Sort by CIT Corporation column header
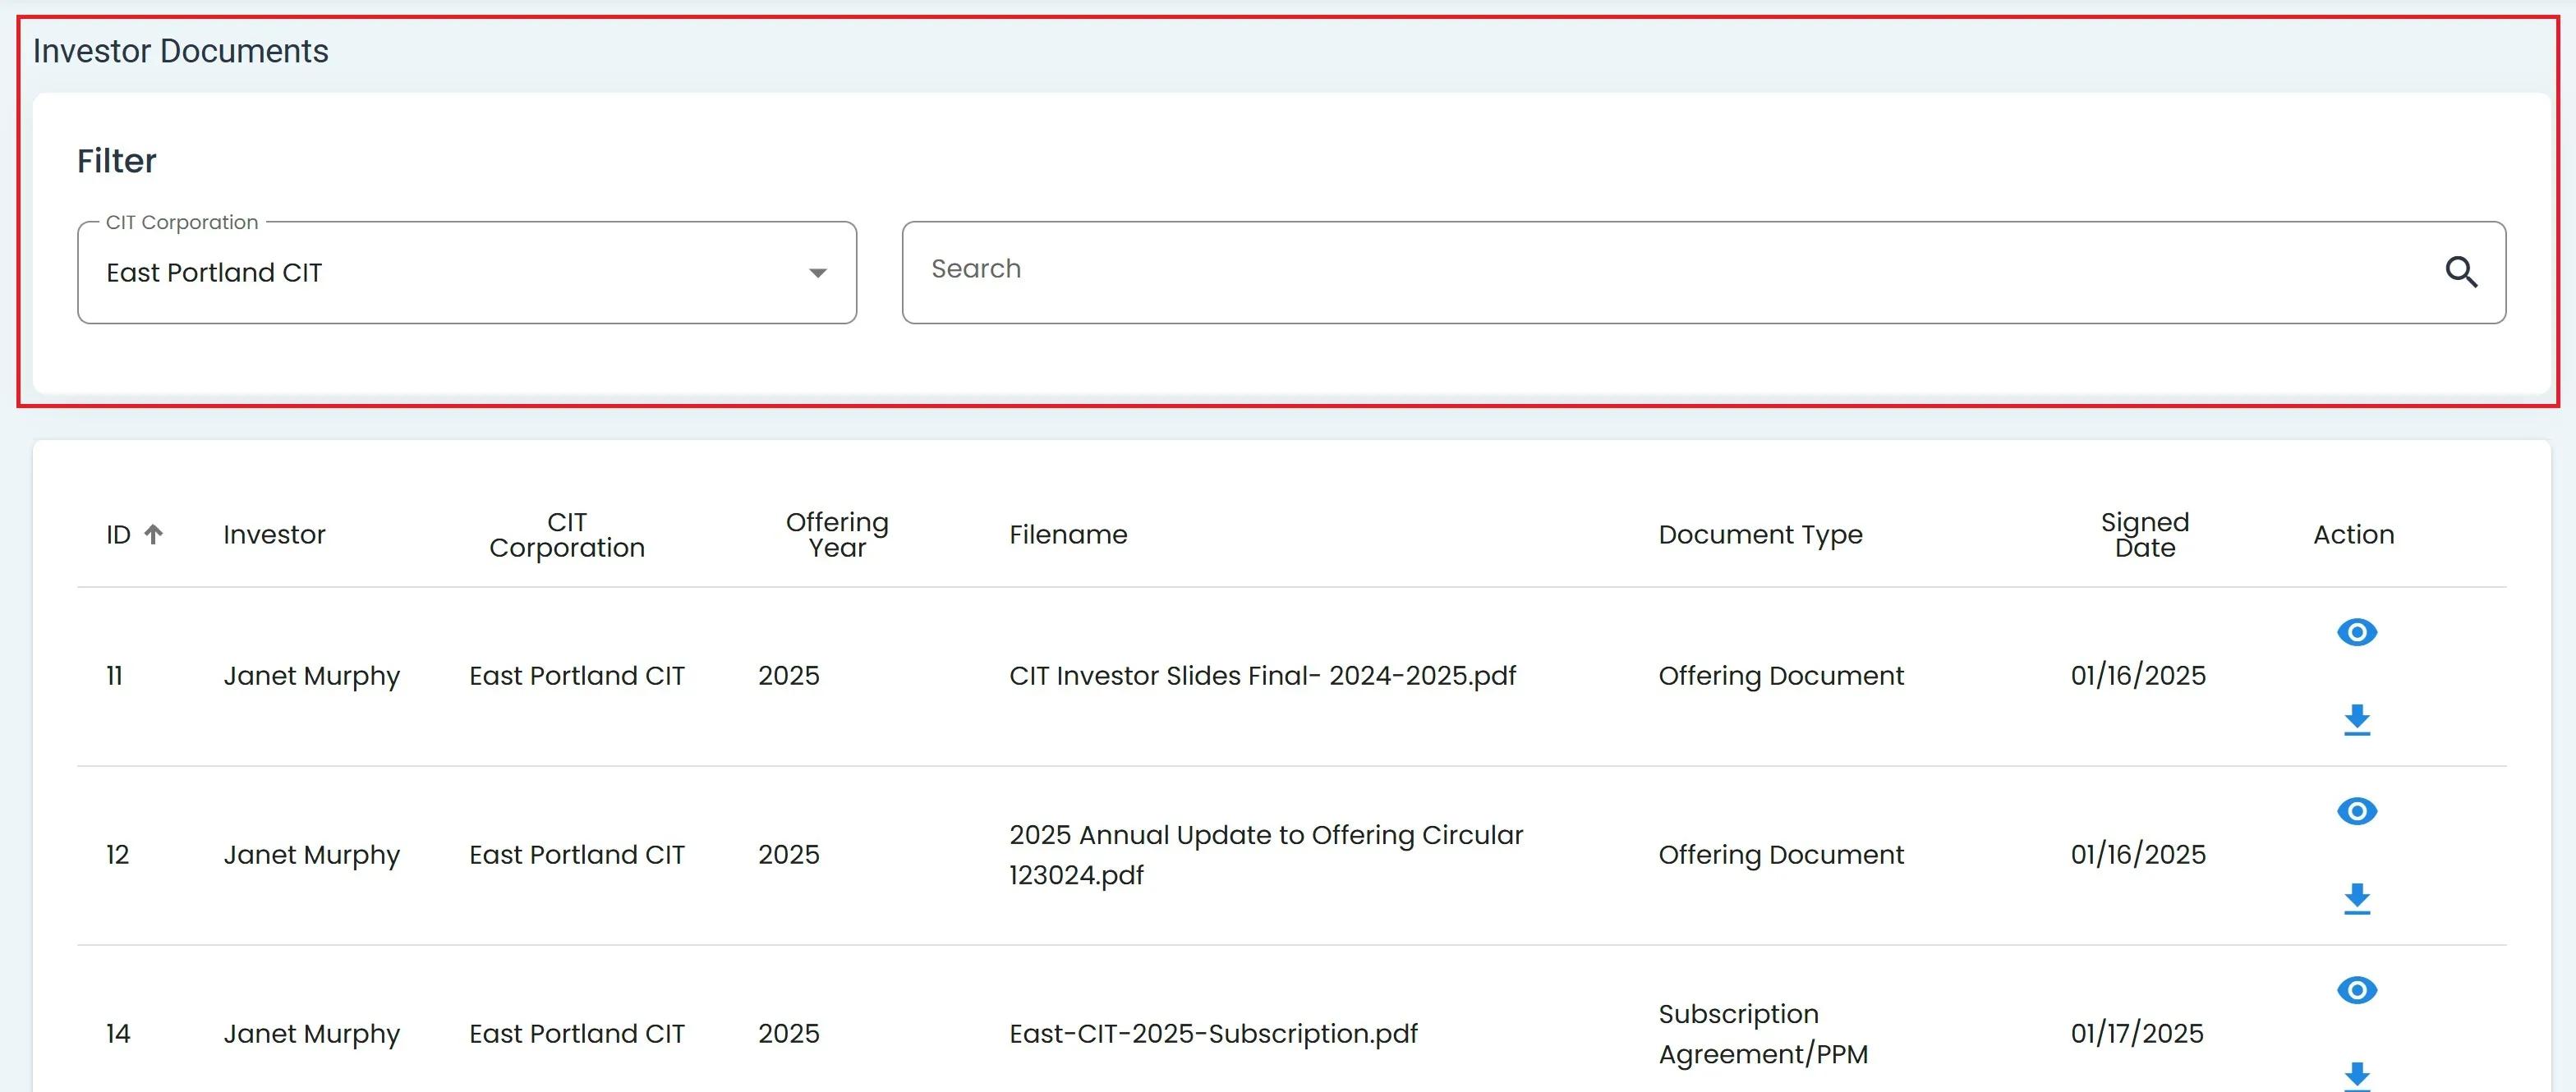The height and width of the screenshot is (1092, 2576). [x=567, y=535]
